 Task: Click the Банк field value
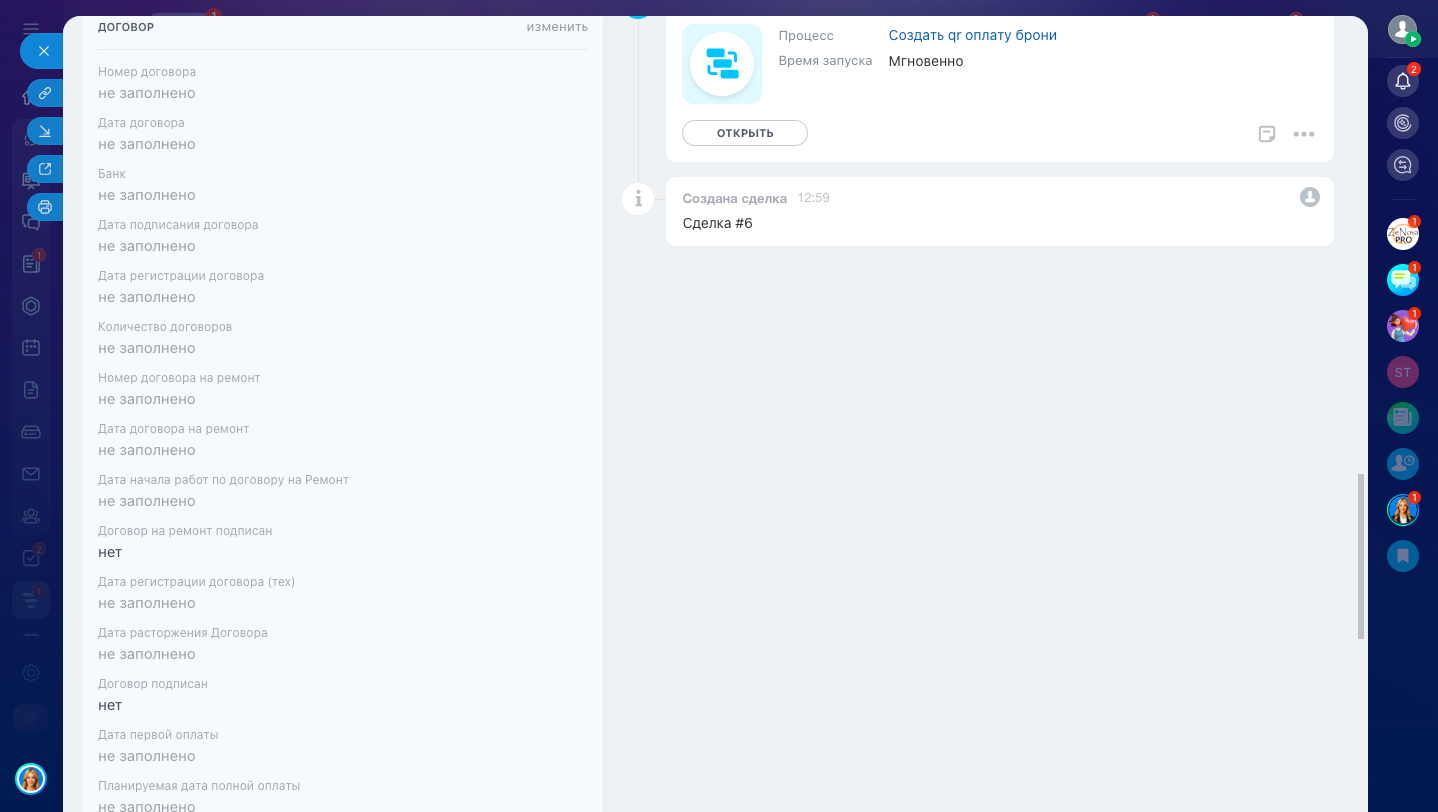pos(147,195)
